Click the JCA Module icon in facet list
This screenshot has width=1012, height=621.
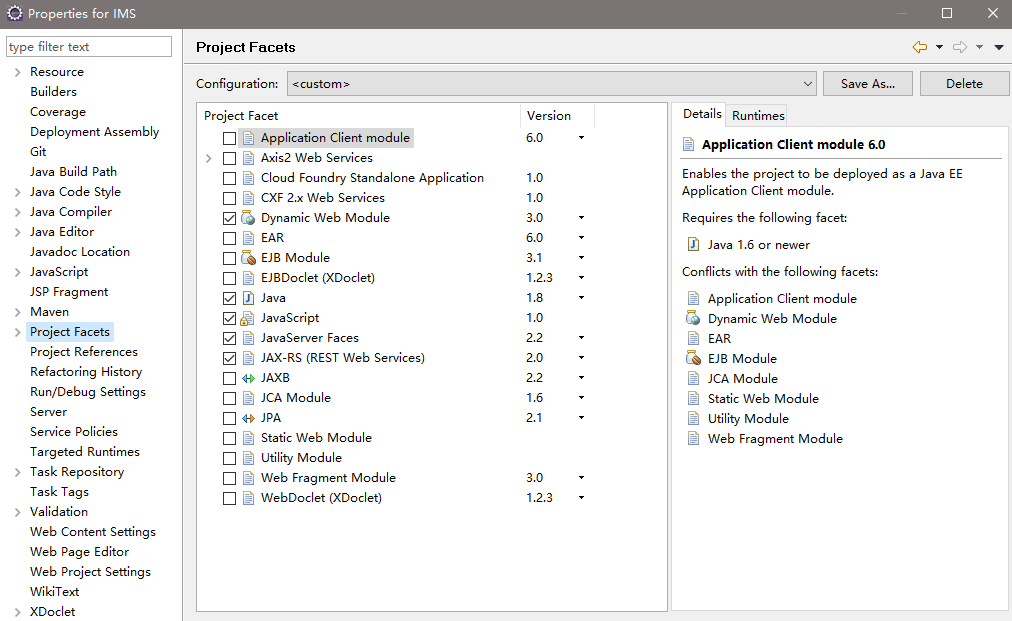(x=248, y=398)
